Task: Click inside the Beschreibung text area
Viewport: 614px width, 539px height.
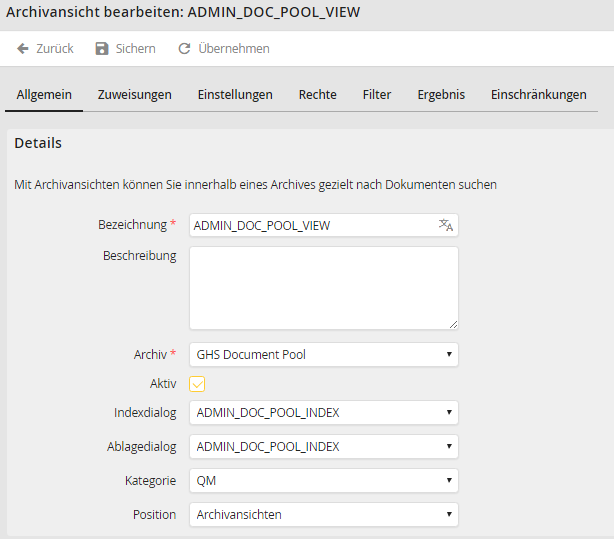Action: tap(323, 287)
